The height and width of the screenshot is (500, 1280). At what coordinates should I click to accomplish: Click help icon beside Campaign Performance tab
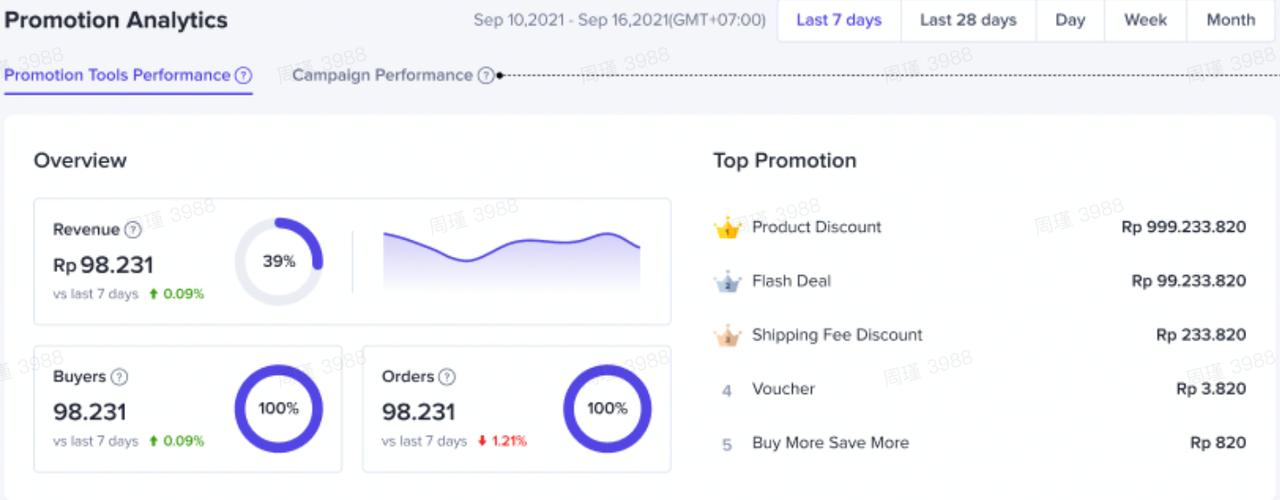tap(486, 76)
